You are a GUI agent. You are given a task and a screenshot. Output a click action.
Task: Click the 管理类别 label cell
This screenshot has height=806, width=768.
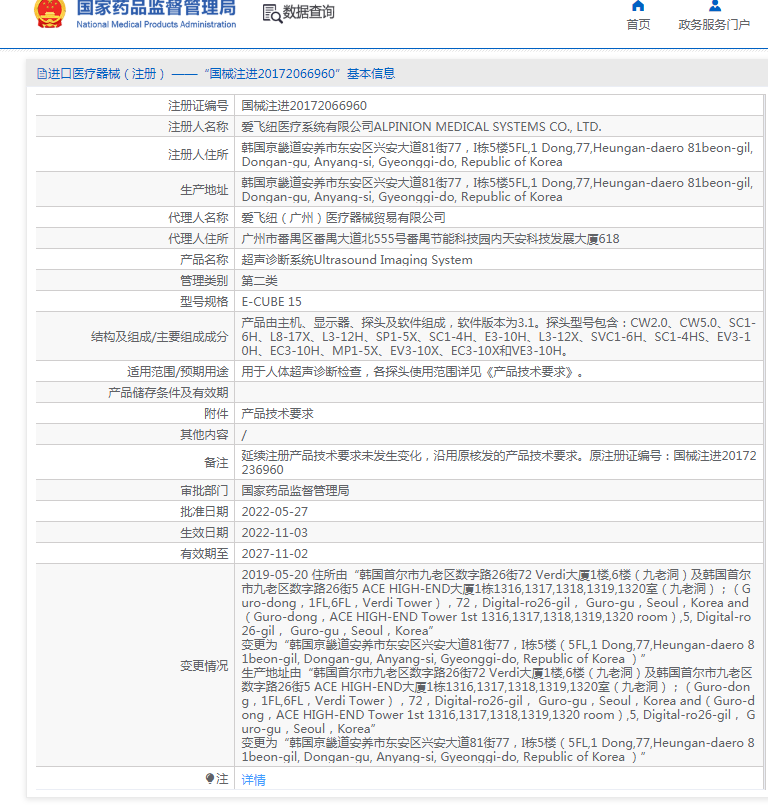tap(135, 281)
